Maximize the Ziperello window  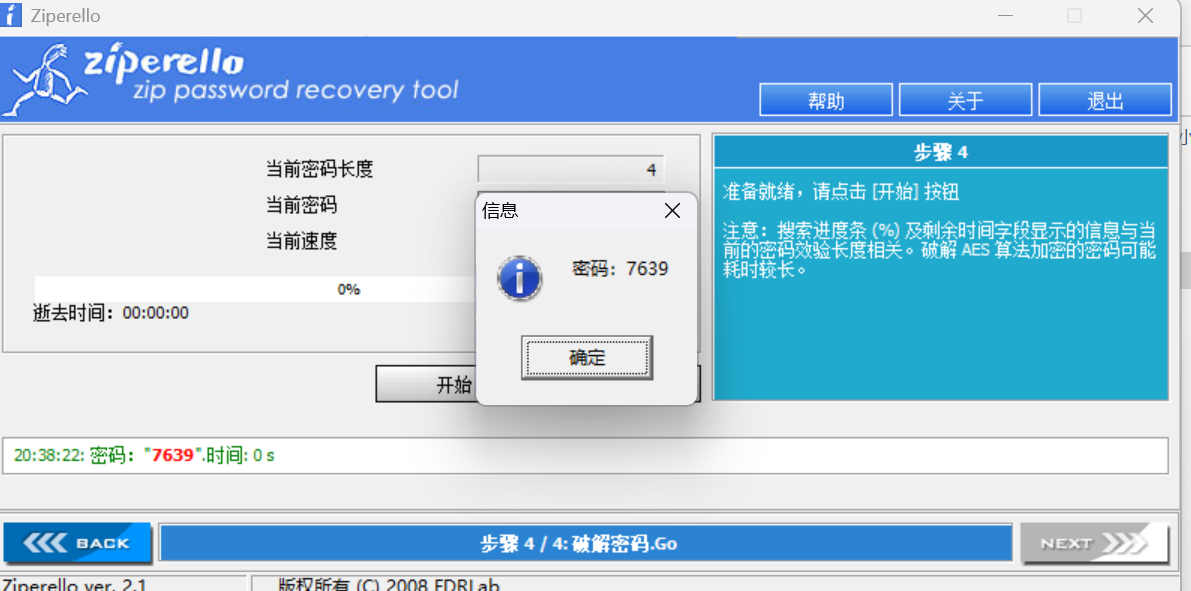click(x=1074, y=15)
